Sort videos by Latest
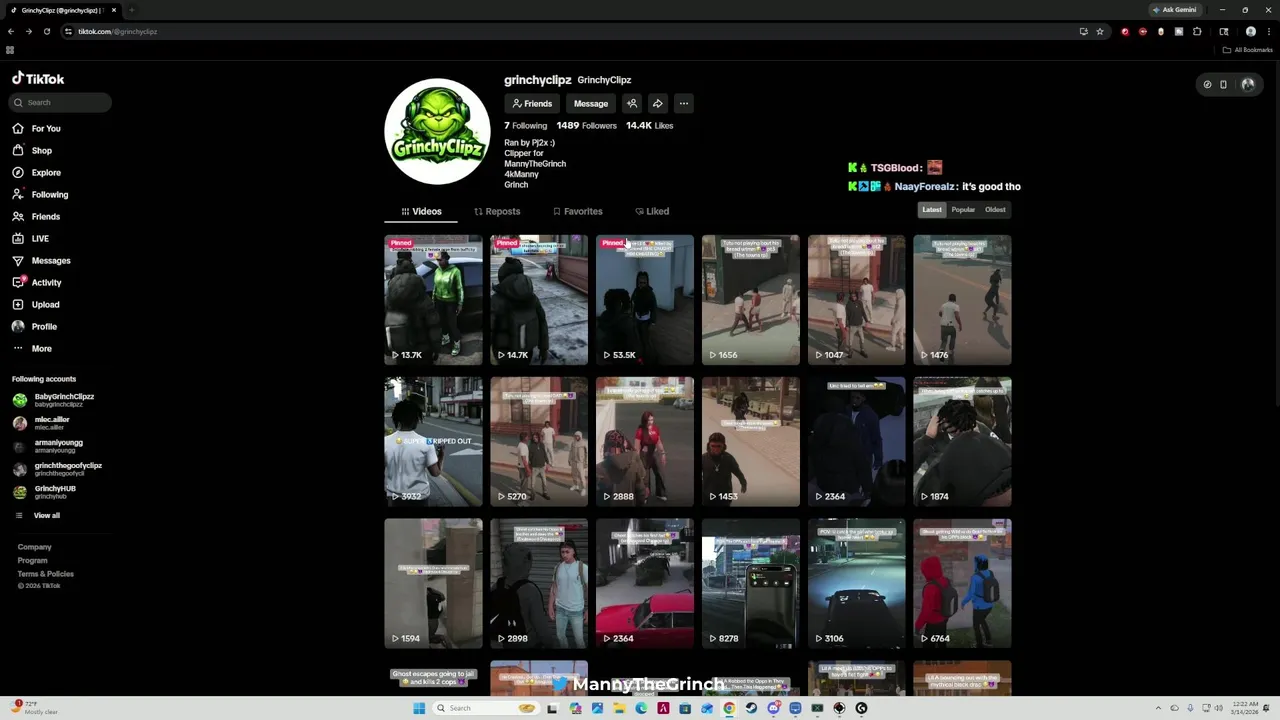1280x720 pixels. pos(932,210)
